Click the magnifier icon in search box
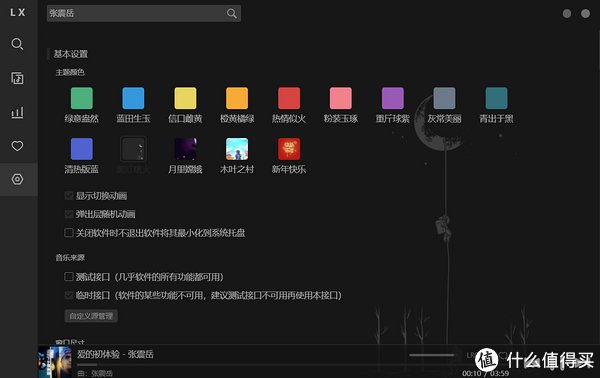 click(x=232, y=13)
